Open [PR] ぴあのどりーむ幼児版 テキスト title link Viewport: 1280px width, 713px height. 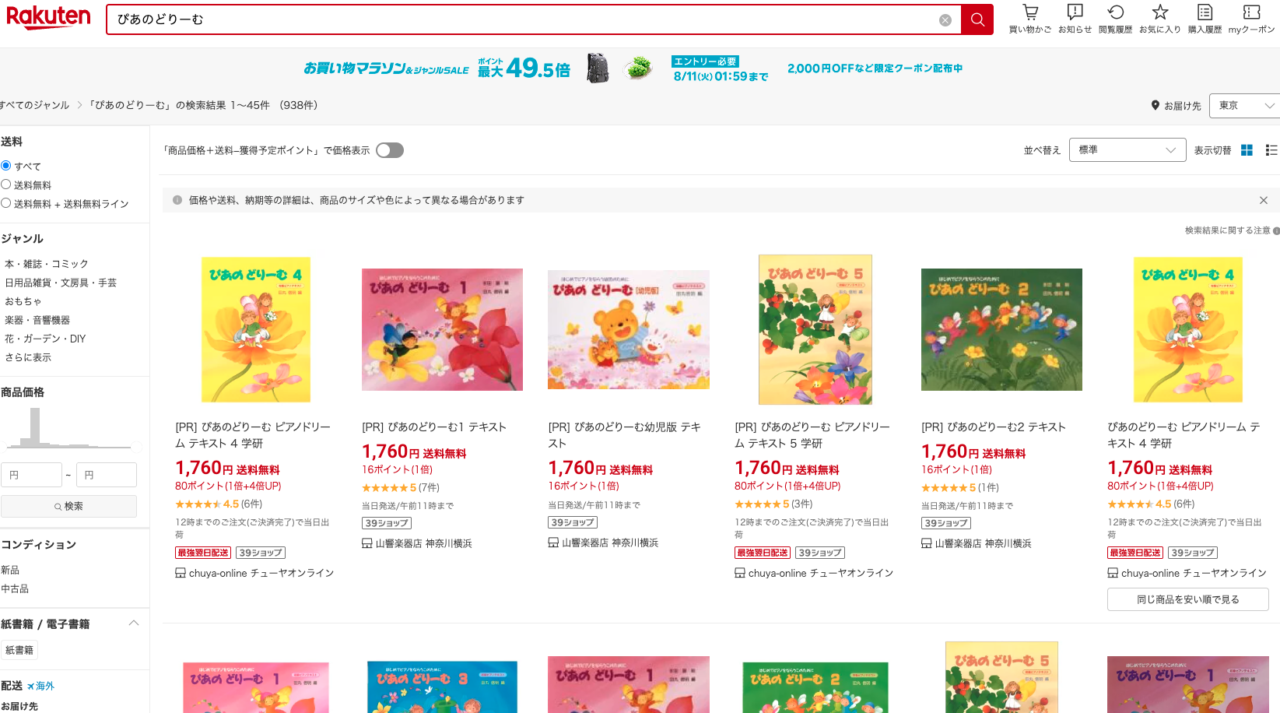(x=625, y=435)
